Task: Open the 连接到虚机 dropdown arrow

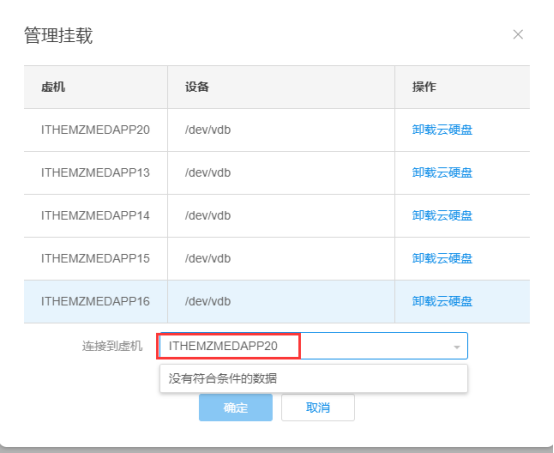Action: click(456, 347)
